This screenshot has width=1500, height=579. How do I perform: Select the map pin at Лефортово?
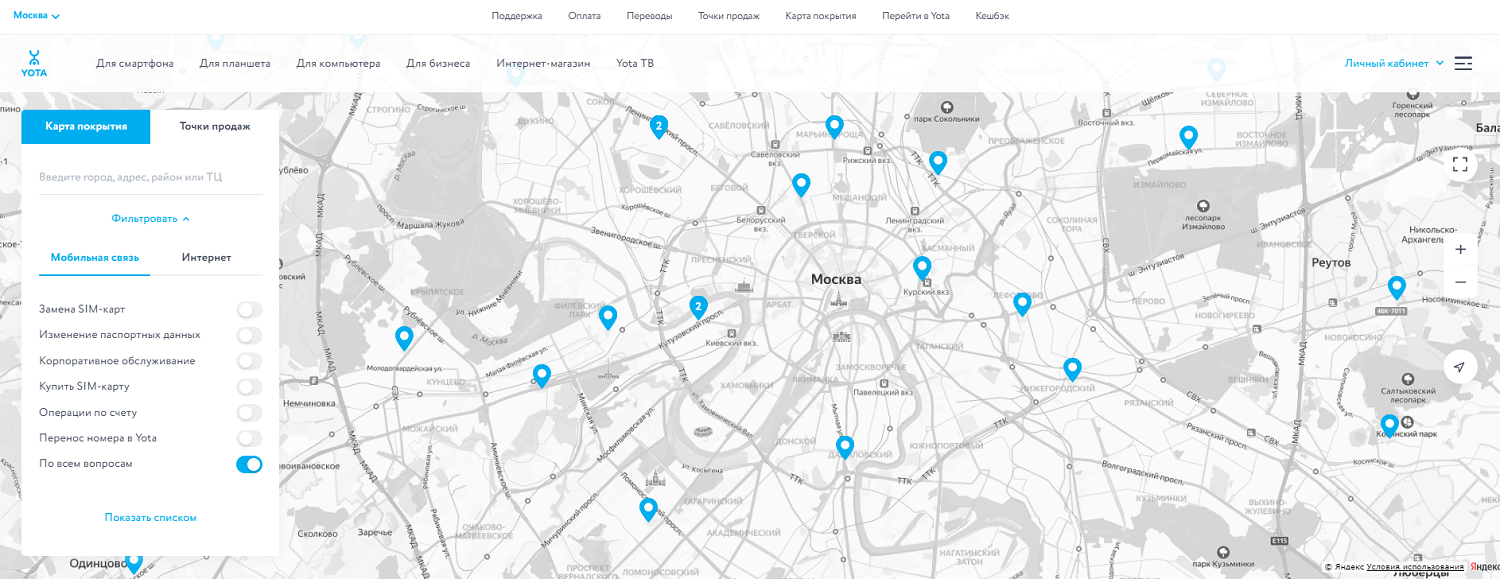click(1022, 304)
